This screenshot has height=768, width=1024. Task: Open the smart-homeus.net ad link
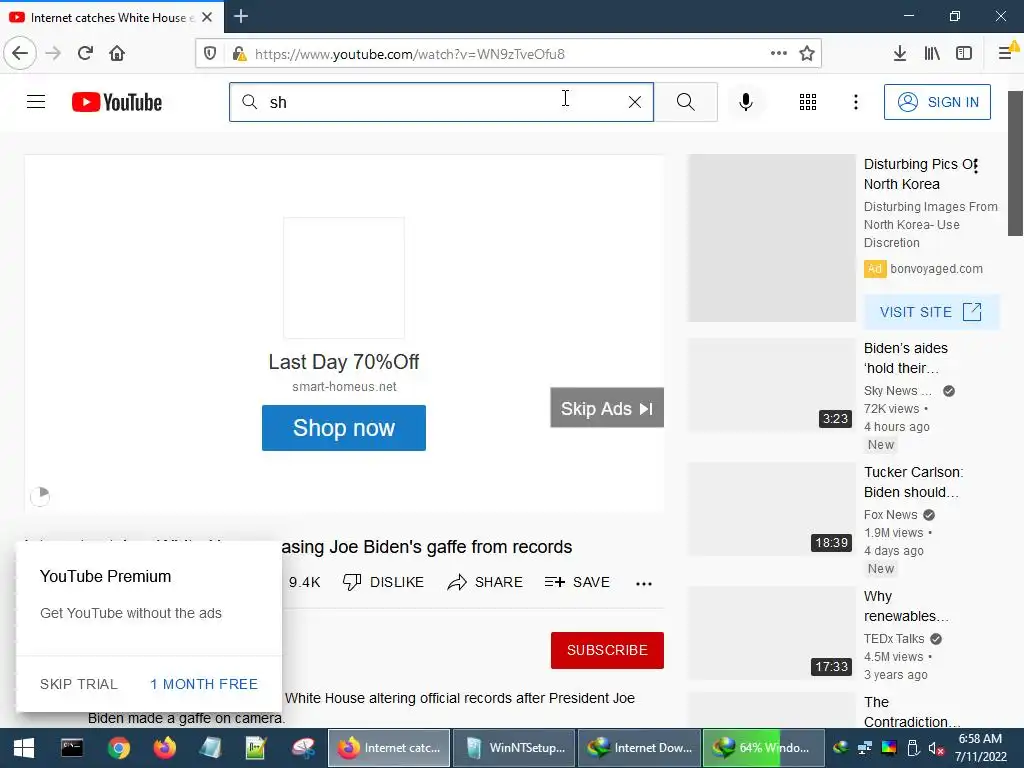[344, 387]
